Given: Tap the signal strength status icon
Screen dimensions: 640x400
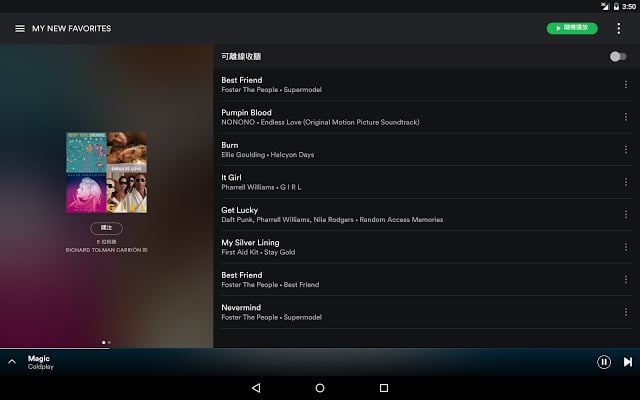Looking at the screenshot, I should click(605, 7).
